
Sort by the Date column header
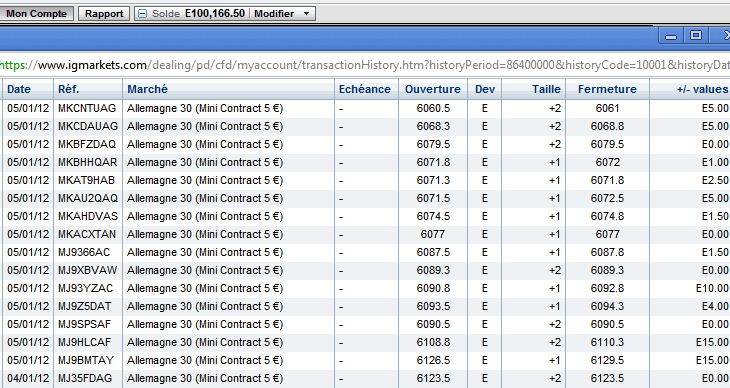pos(28,89)
